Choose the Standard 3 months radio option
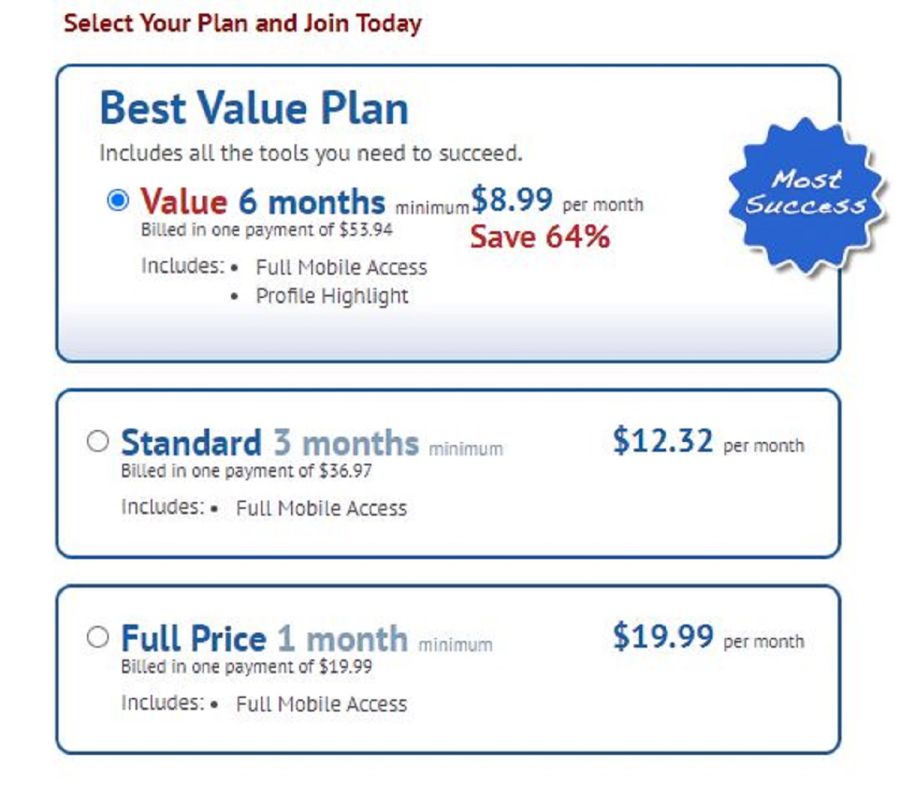This screenshot has height=785, width=900. click(98, 441)
